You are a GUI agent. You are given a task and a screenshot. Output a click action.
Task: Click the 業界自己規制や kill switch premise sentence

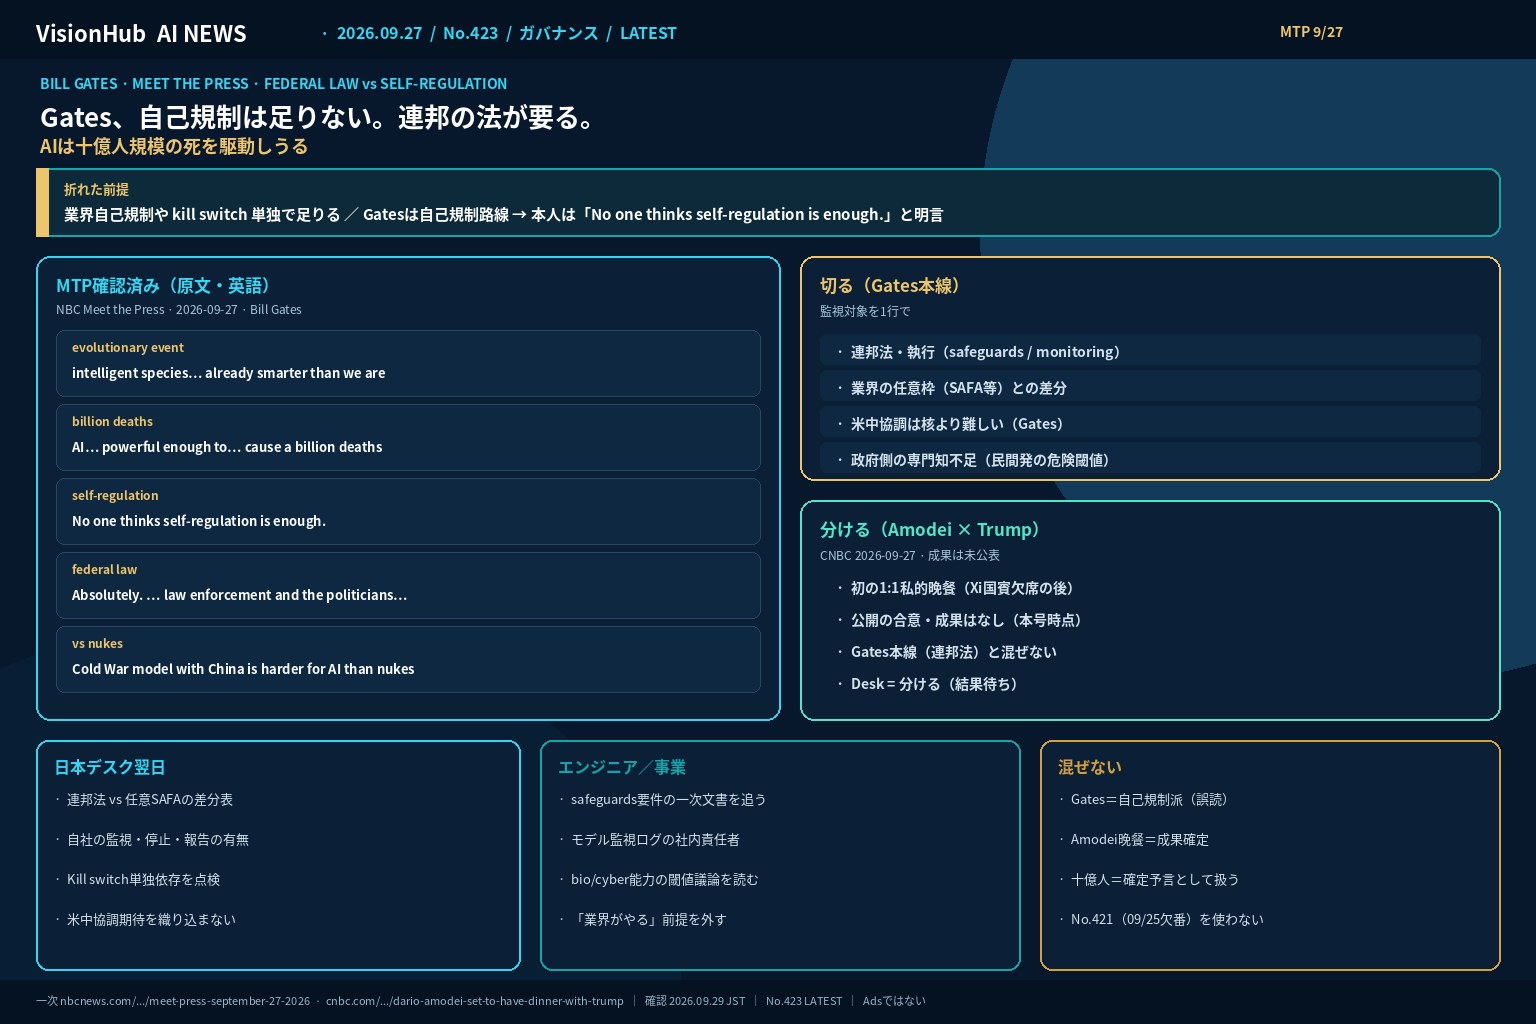(x=503, y=214)
